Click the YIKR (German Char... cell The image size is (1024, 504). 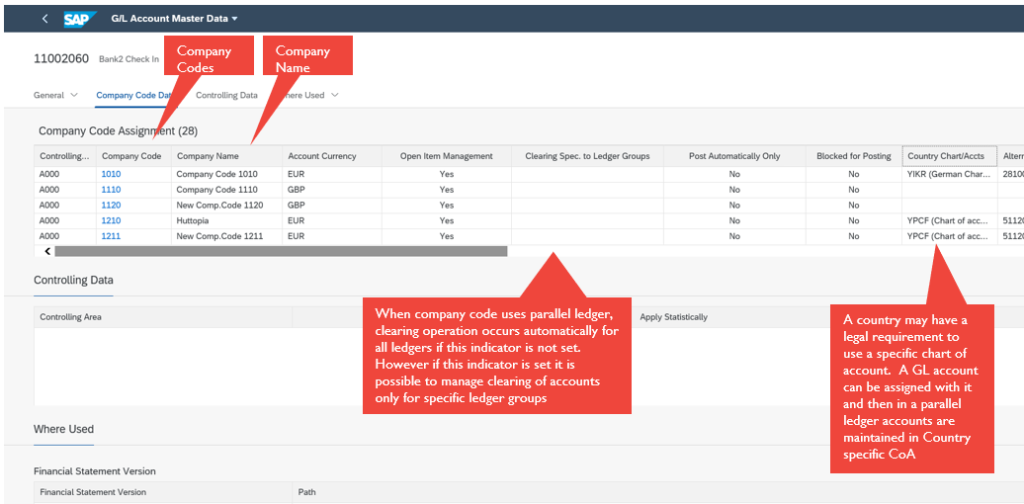pyautogui.click(x=950, y=174)
